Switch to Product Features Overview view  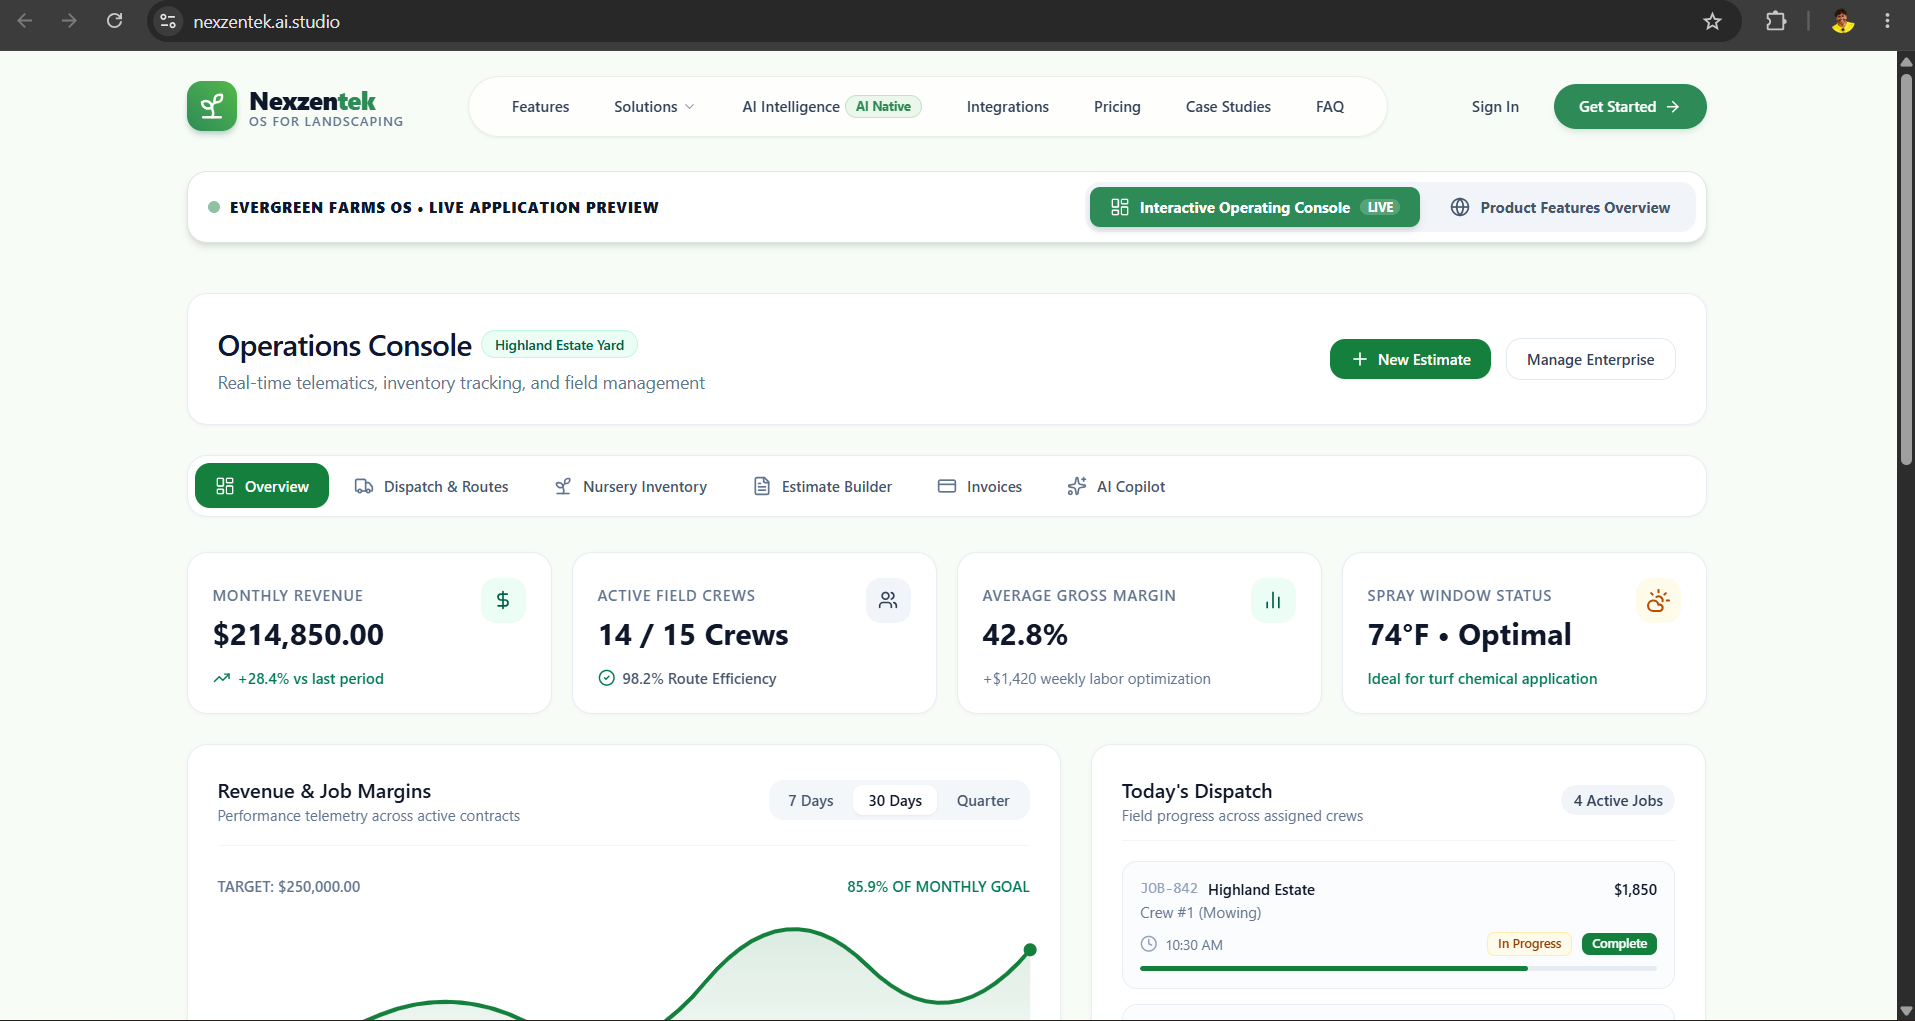click(x=1560, y=207)
